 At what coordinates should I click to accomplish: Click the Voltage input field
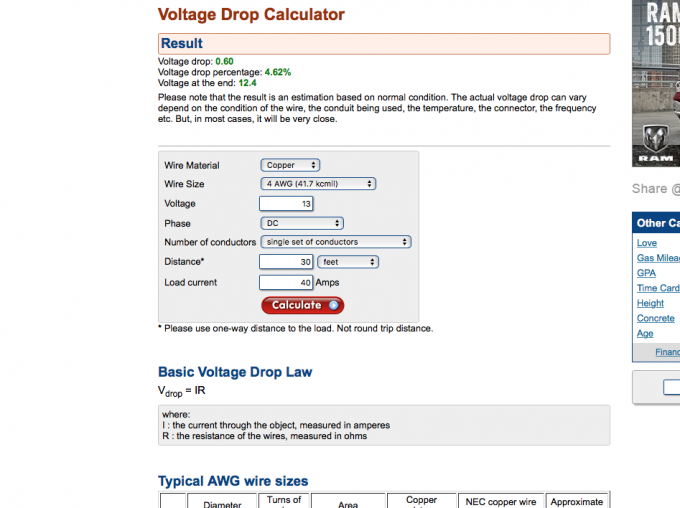(286, 204)
